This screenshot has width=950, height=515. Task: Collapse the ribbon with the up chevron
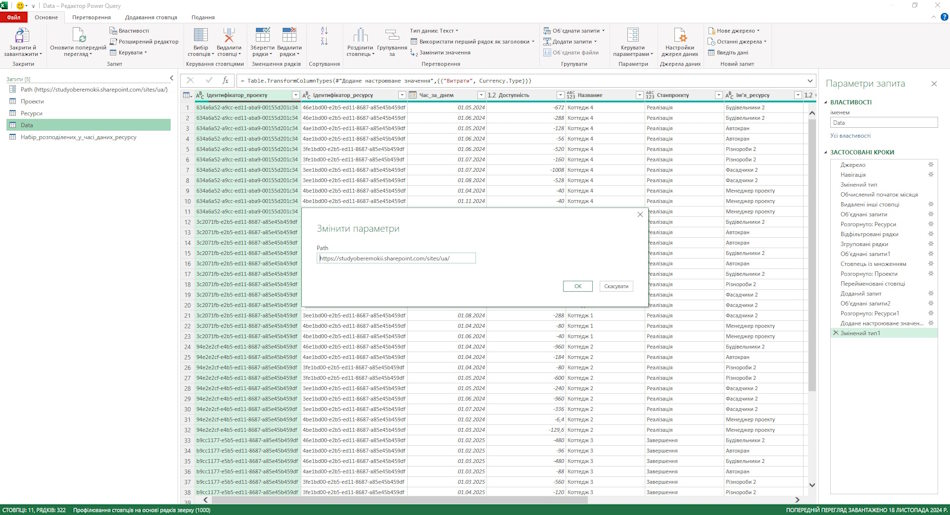pos(934,17)
